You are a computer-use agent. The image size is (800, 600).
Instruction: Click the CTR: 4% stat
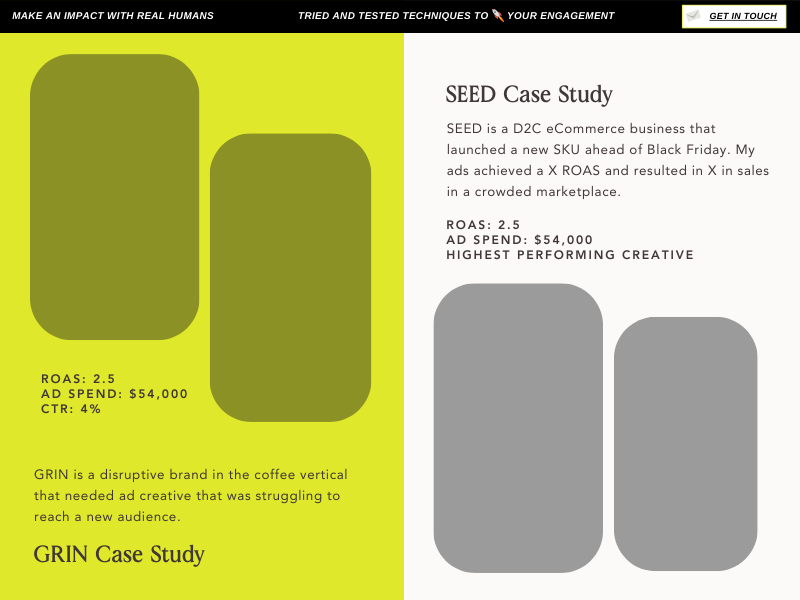click(x=71, y=409)
